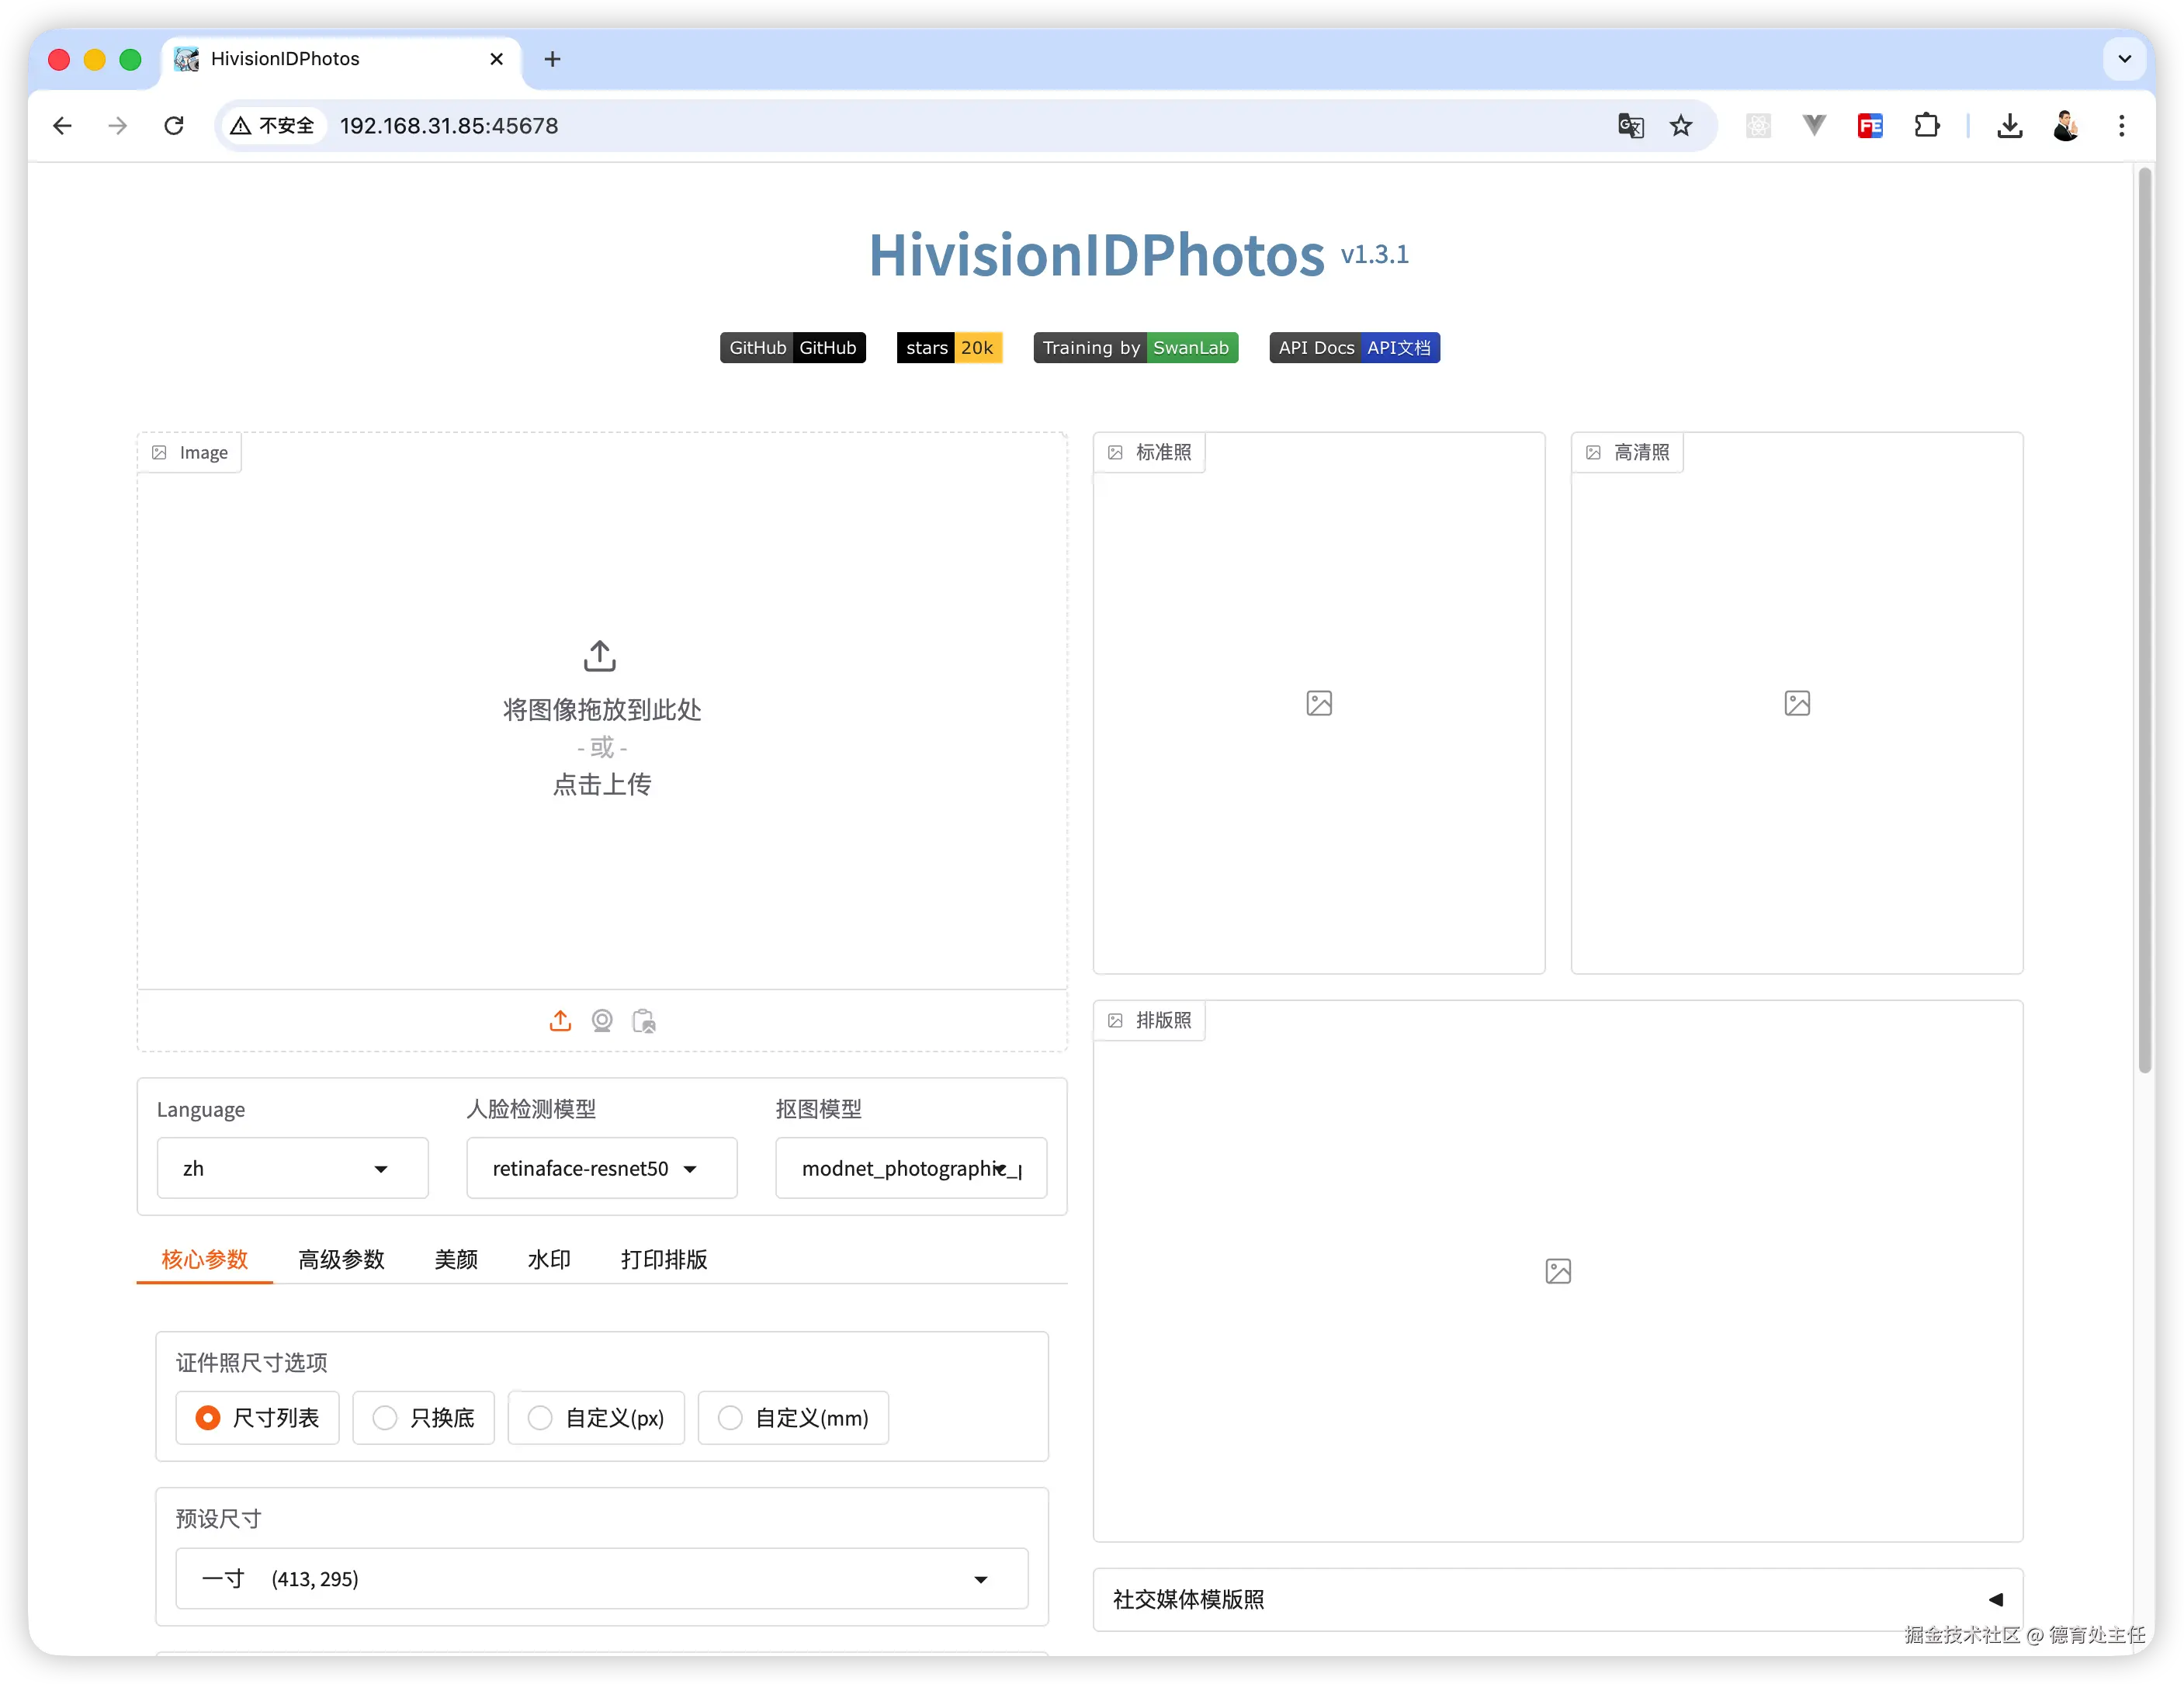Image resolution: width=2184 pixels, height=1684 pixels.
Task: Click the placeholder icon in 标准照 panel
Action: [x=1319, y=703]
